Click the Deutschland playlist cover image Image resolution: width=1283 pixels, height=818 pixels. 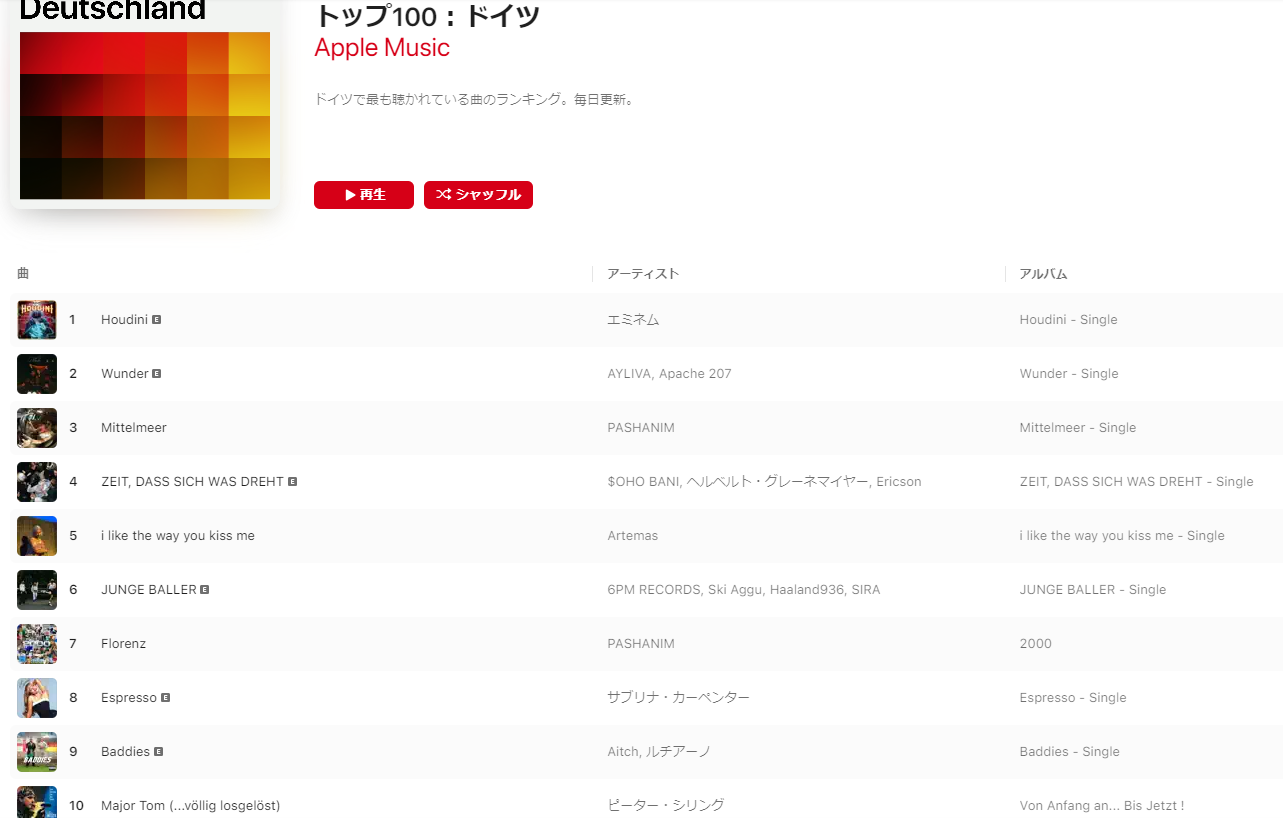point(145,100)
